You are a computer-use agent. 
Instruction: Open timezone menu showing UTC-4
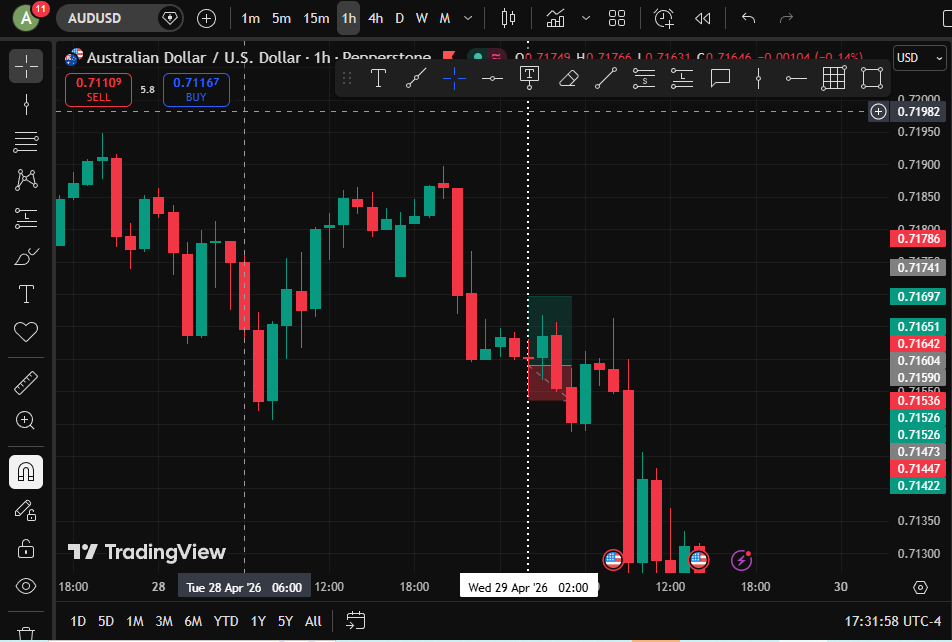click(892, 621)
